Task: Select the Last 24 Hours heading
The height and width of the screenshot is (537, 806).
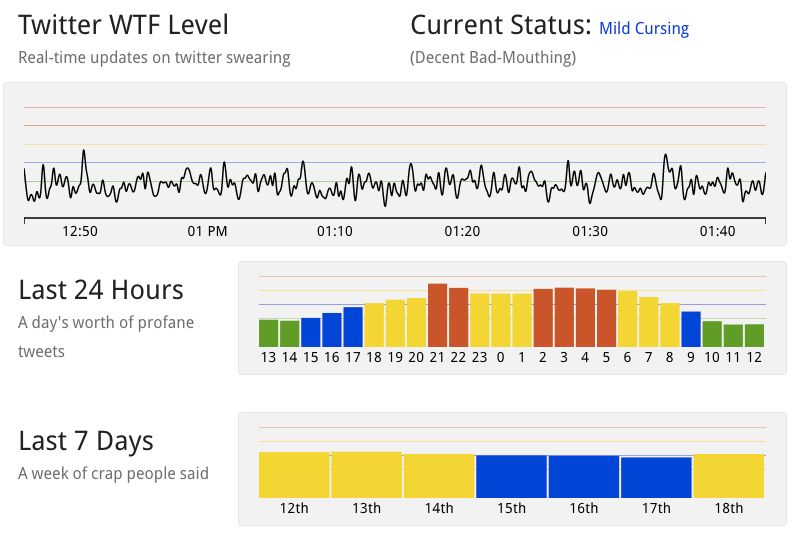Action: 101,290
